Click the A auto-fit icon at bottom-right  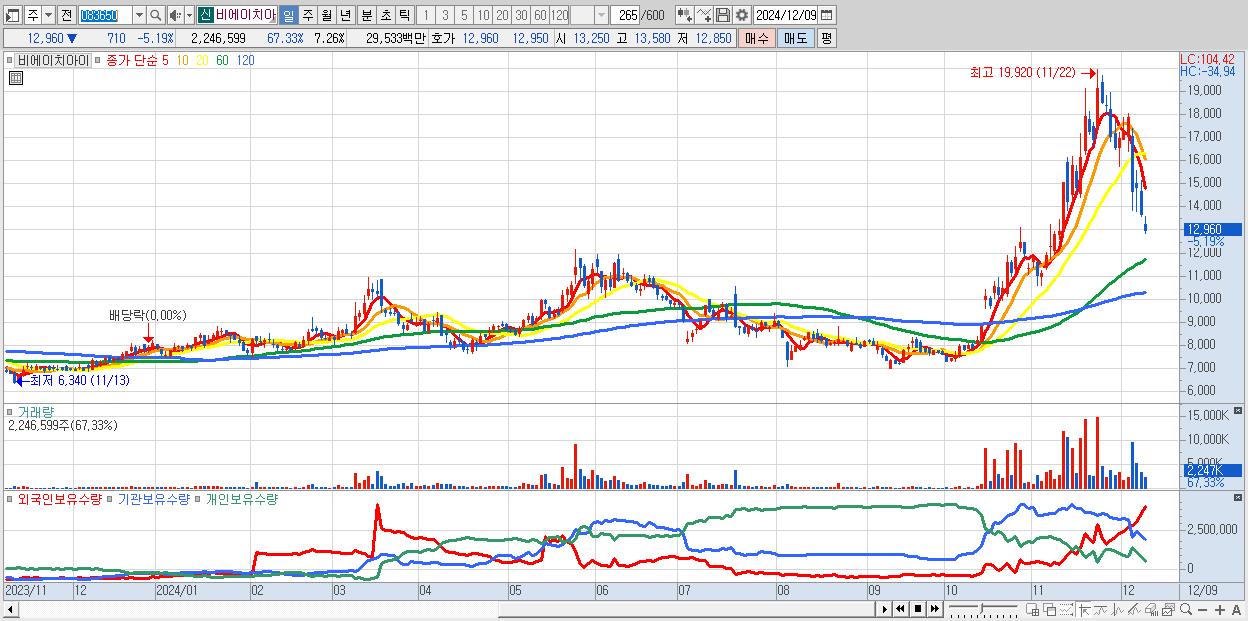click(1236, 609)
